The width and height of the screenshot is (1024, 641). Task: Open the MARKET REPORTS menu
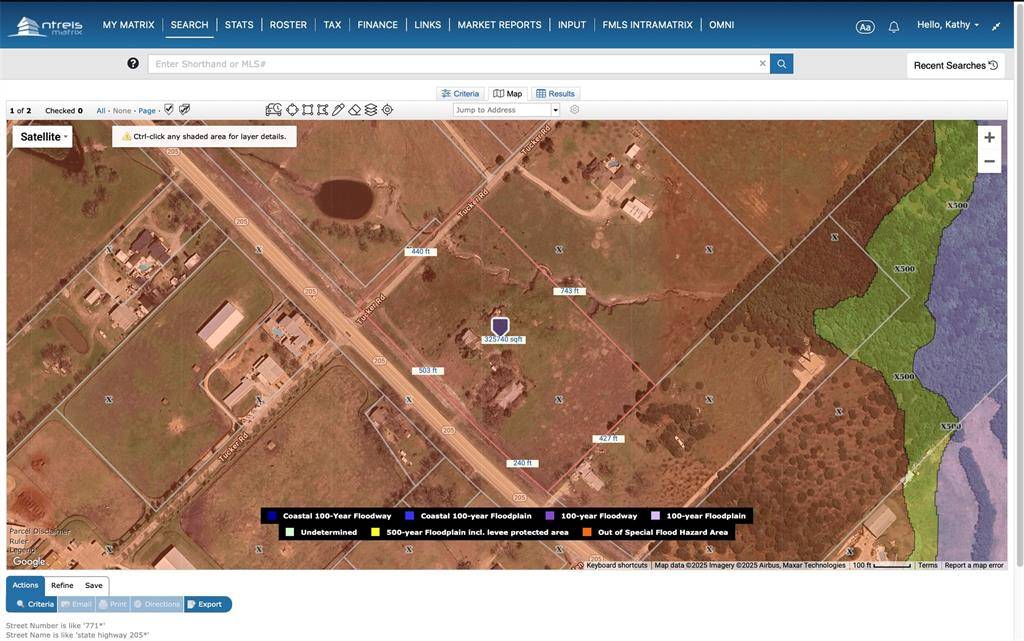[x=499, y=24]
